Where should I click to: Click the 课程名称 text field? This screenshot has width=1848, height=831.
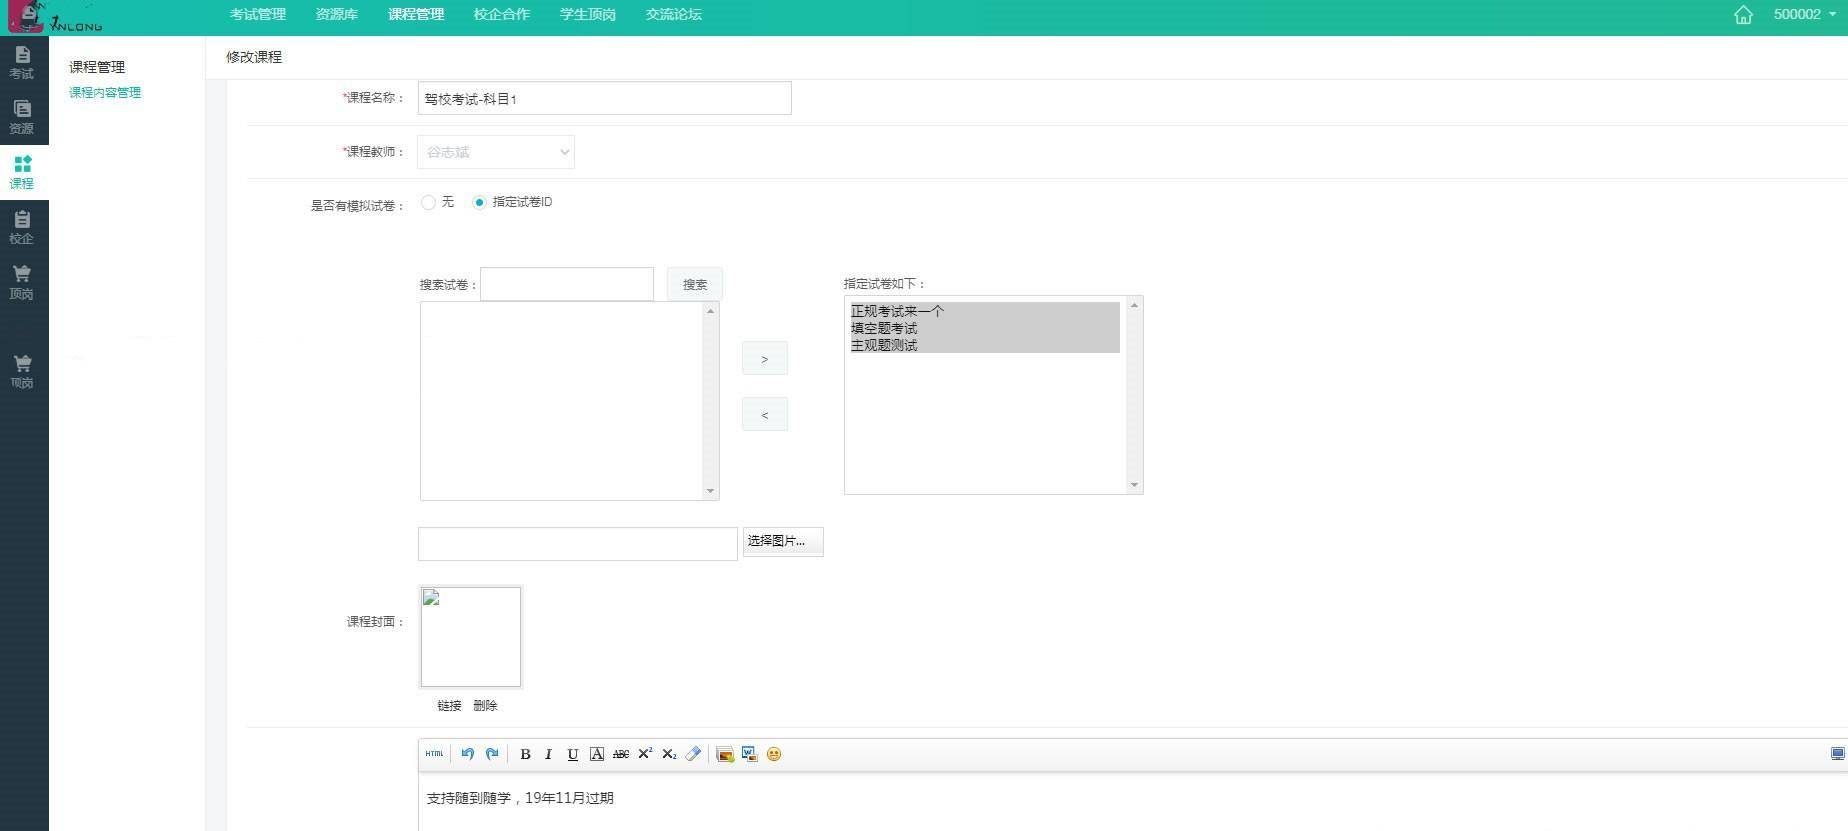tap(604, 98)
